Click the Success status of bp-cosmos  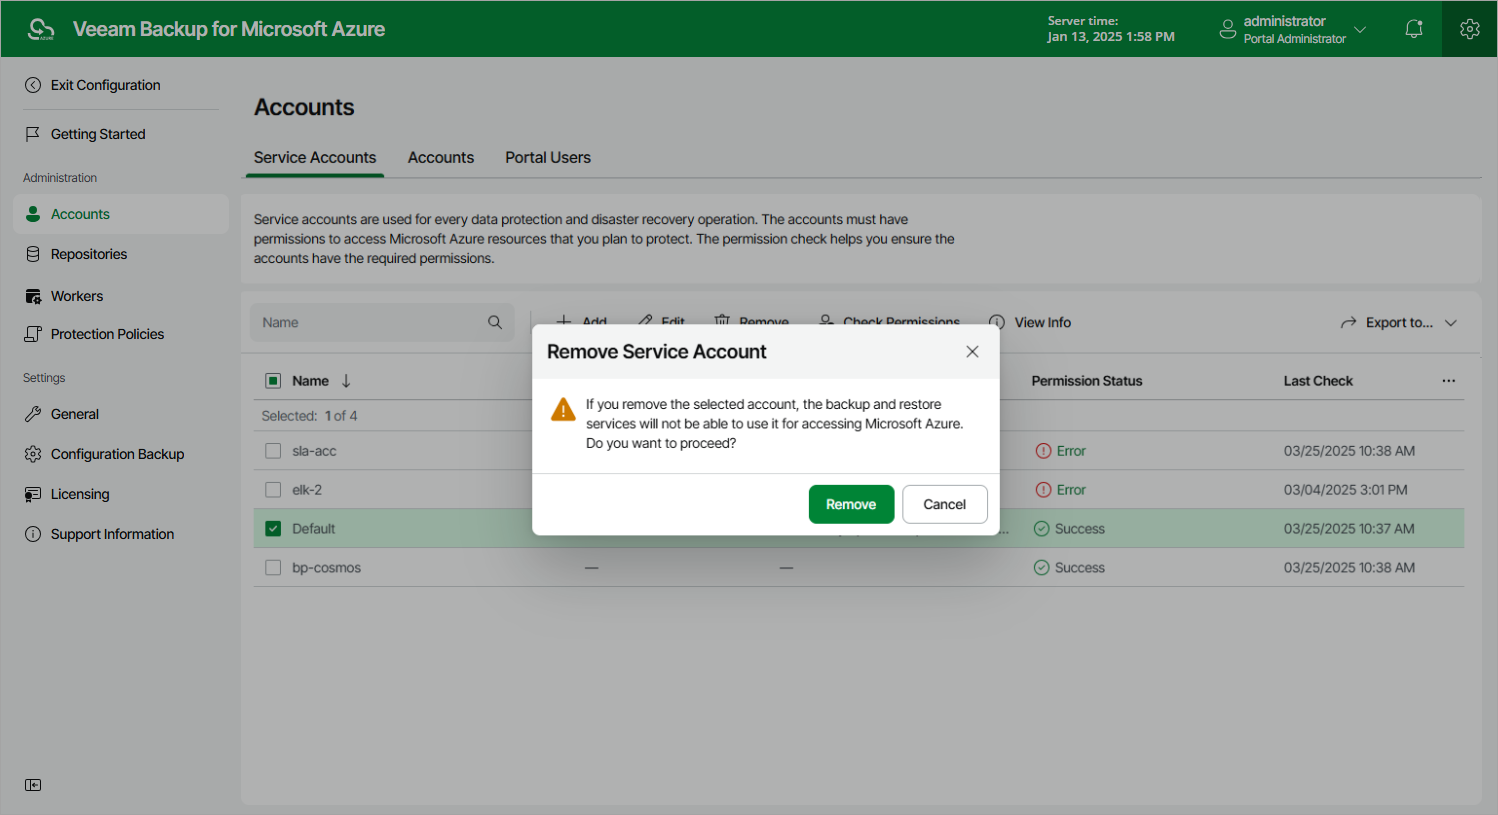1069,568
